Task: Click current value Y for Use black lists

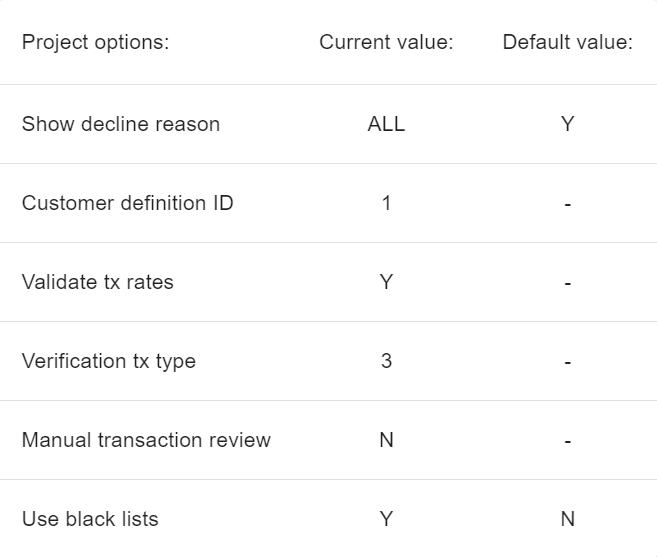Action: (386, 519)
